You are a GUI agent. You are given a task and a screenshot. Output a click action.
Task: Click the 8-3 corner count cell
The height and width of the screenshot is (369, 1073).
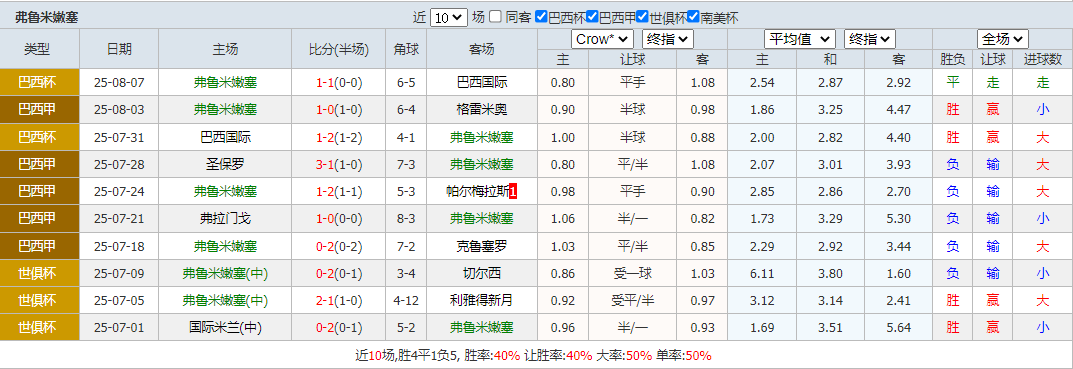406,218
